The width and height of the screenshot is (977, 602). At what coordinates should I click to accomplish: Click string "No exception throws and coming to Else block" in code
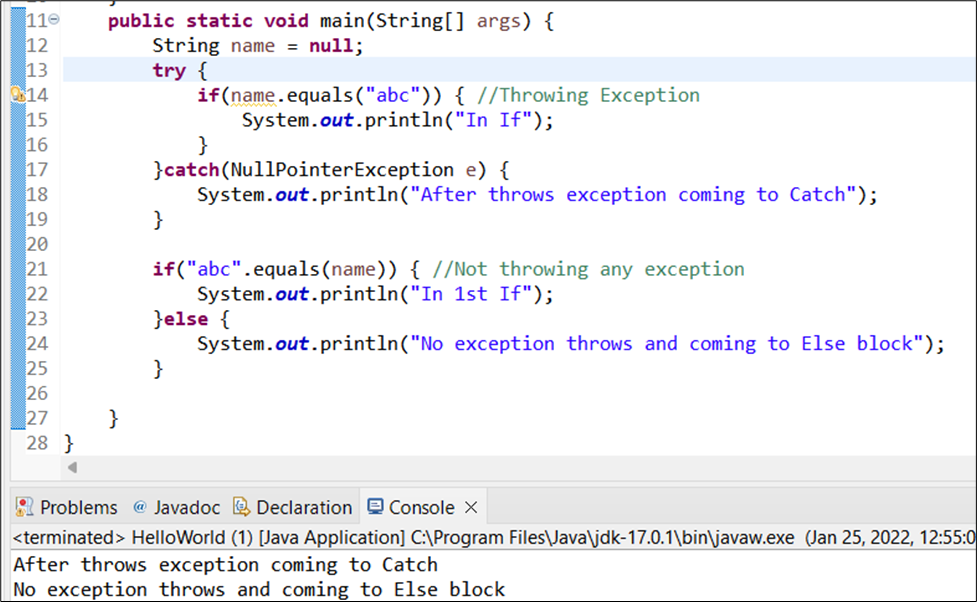coord(666,344)
